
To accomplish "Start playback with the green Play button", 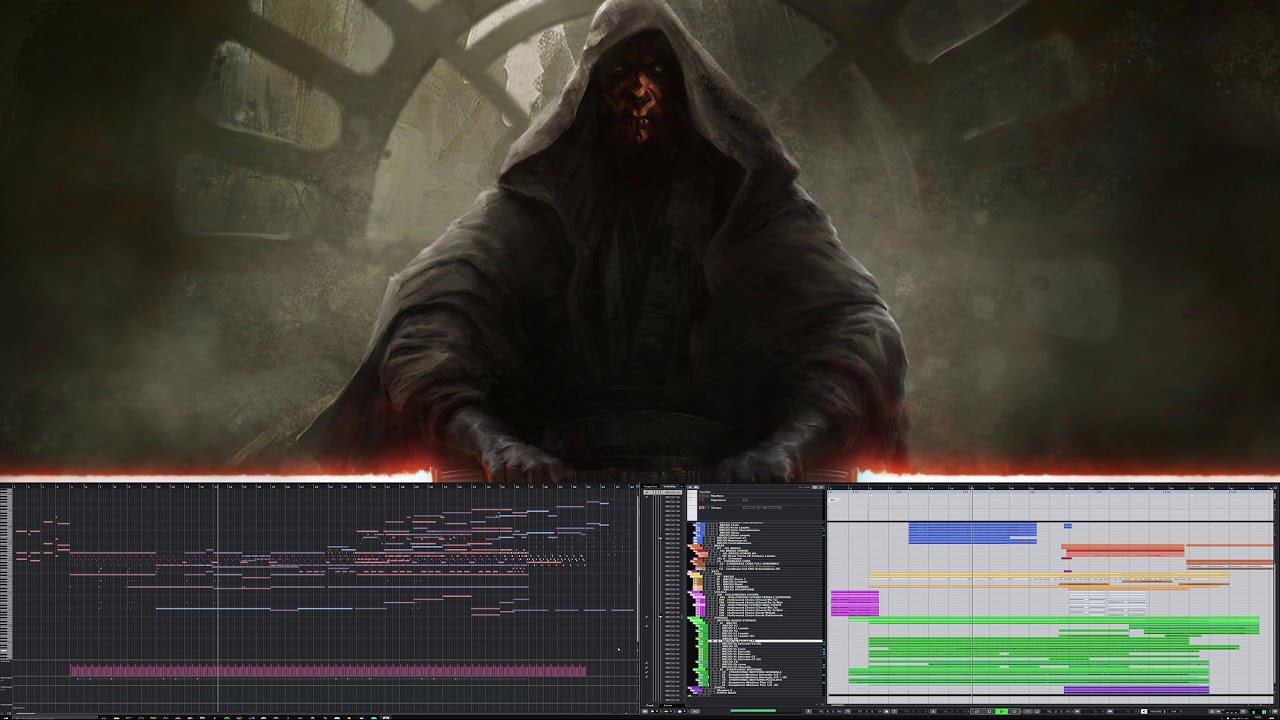I will click(1002, 711).
